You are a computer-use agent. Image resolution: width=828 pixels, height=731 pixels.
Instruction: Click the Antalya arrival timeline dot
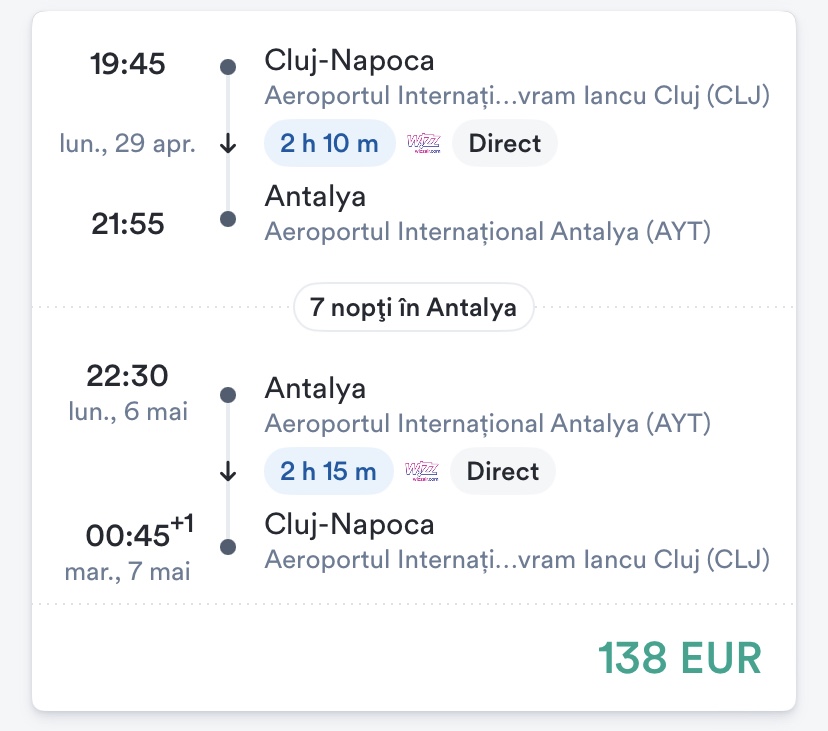228,219
